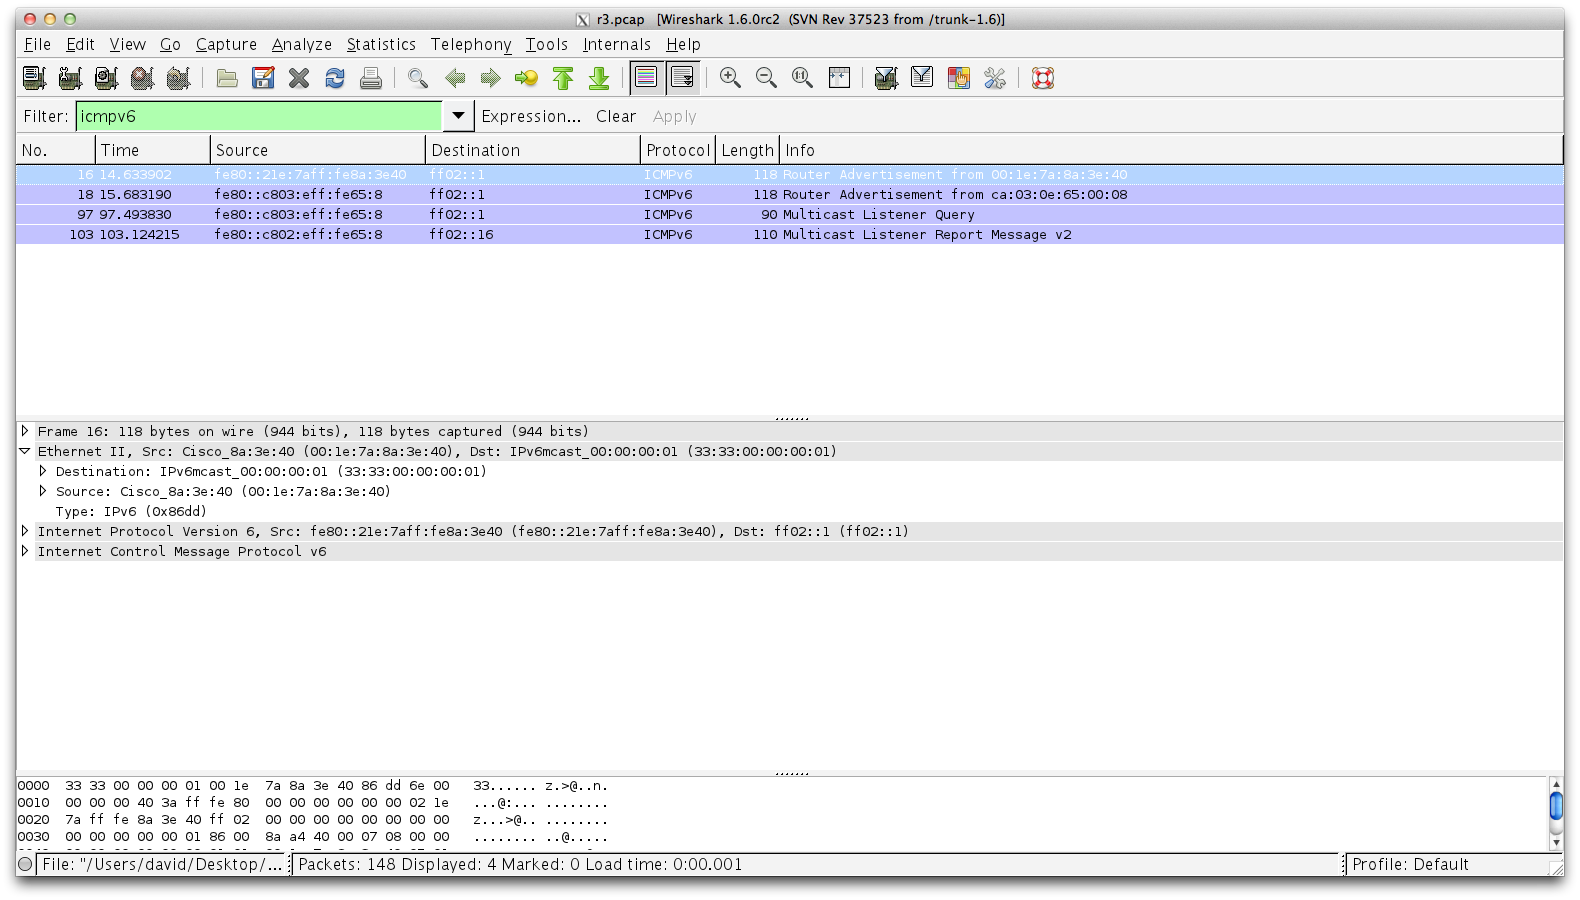1580x900 pixels.
Task: Open a capture file folder icon
Action: coord(227,78)
